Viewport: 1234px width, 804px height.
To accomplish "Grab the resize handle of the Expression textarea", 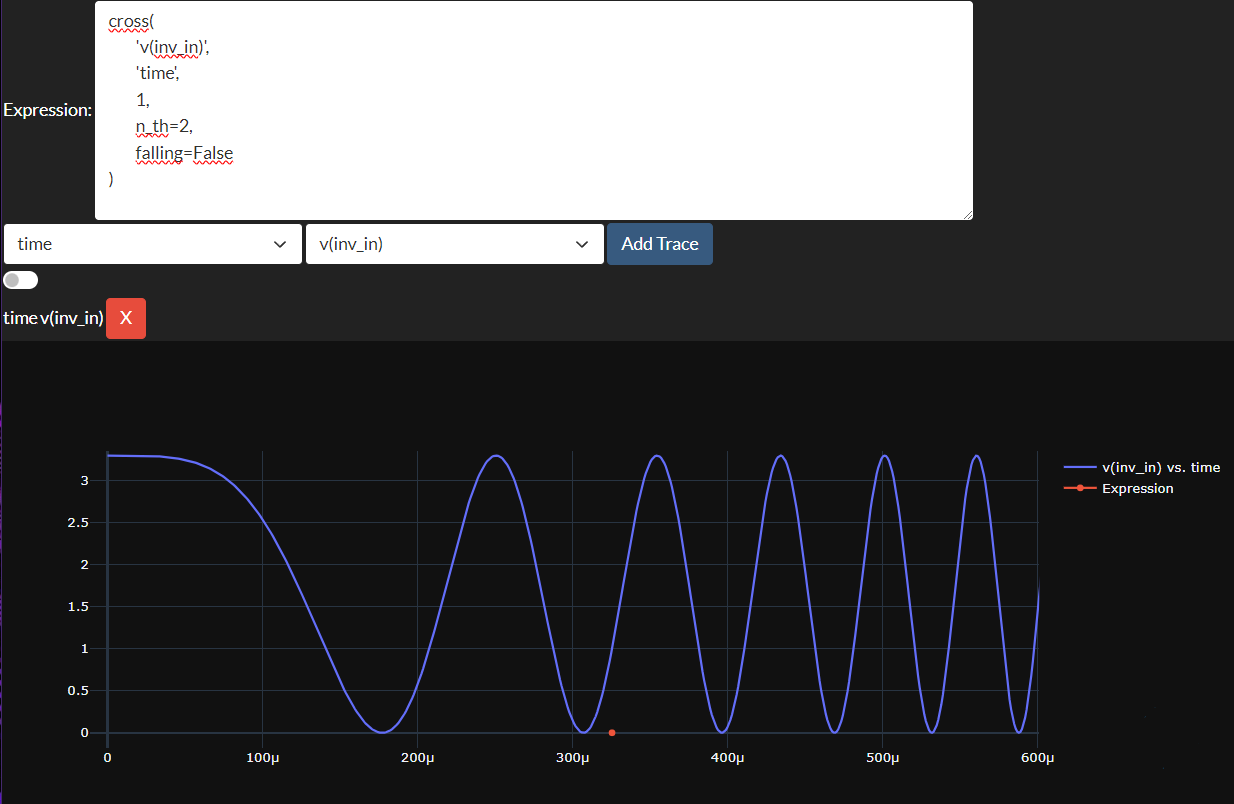I will pyautogui.click(x=967, y=214).
